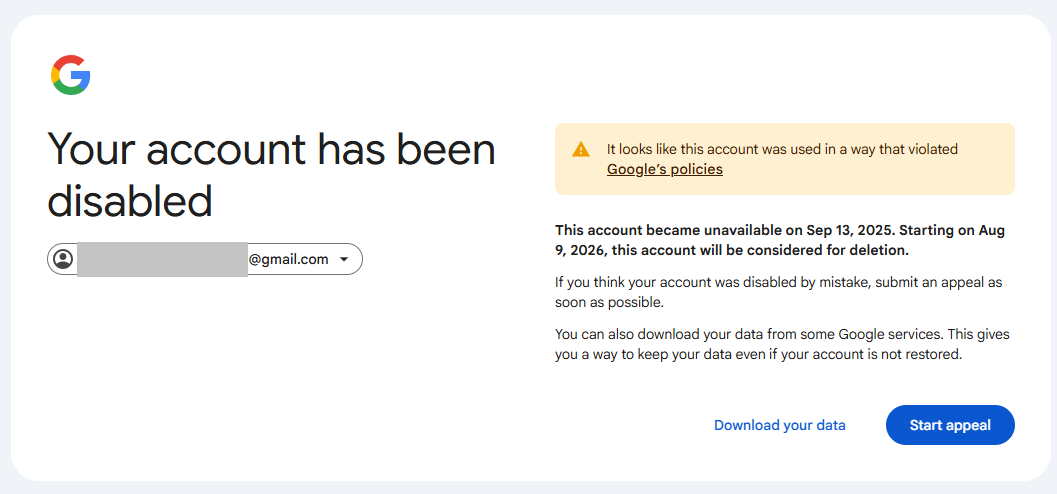The width and height of the screenshot is (1057, 494).
Task: Expand the account switcher dropdown arrow
Action: pos(344,260)
